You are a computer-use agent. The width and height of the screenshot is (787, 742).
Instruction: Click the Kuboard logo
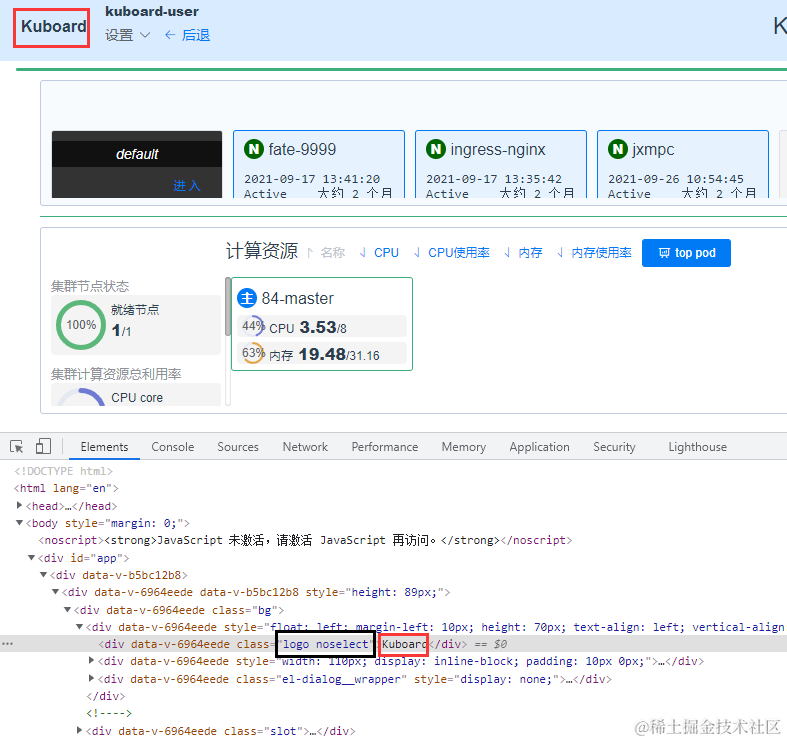pyautogui.click(x=53, y=26)
